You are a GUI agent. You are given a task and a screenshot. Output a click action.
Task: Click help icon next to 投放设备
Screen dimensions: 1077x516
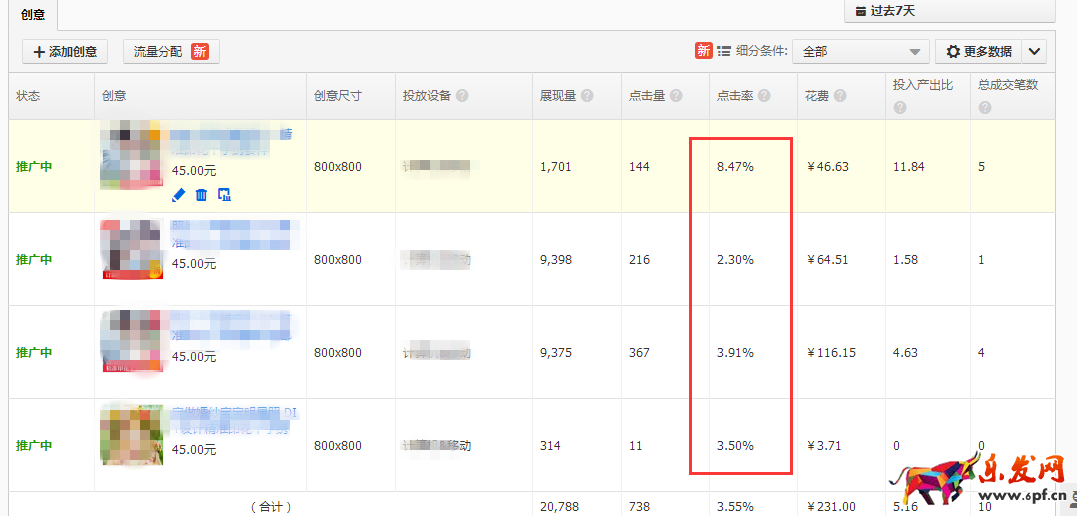462,96
